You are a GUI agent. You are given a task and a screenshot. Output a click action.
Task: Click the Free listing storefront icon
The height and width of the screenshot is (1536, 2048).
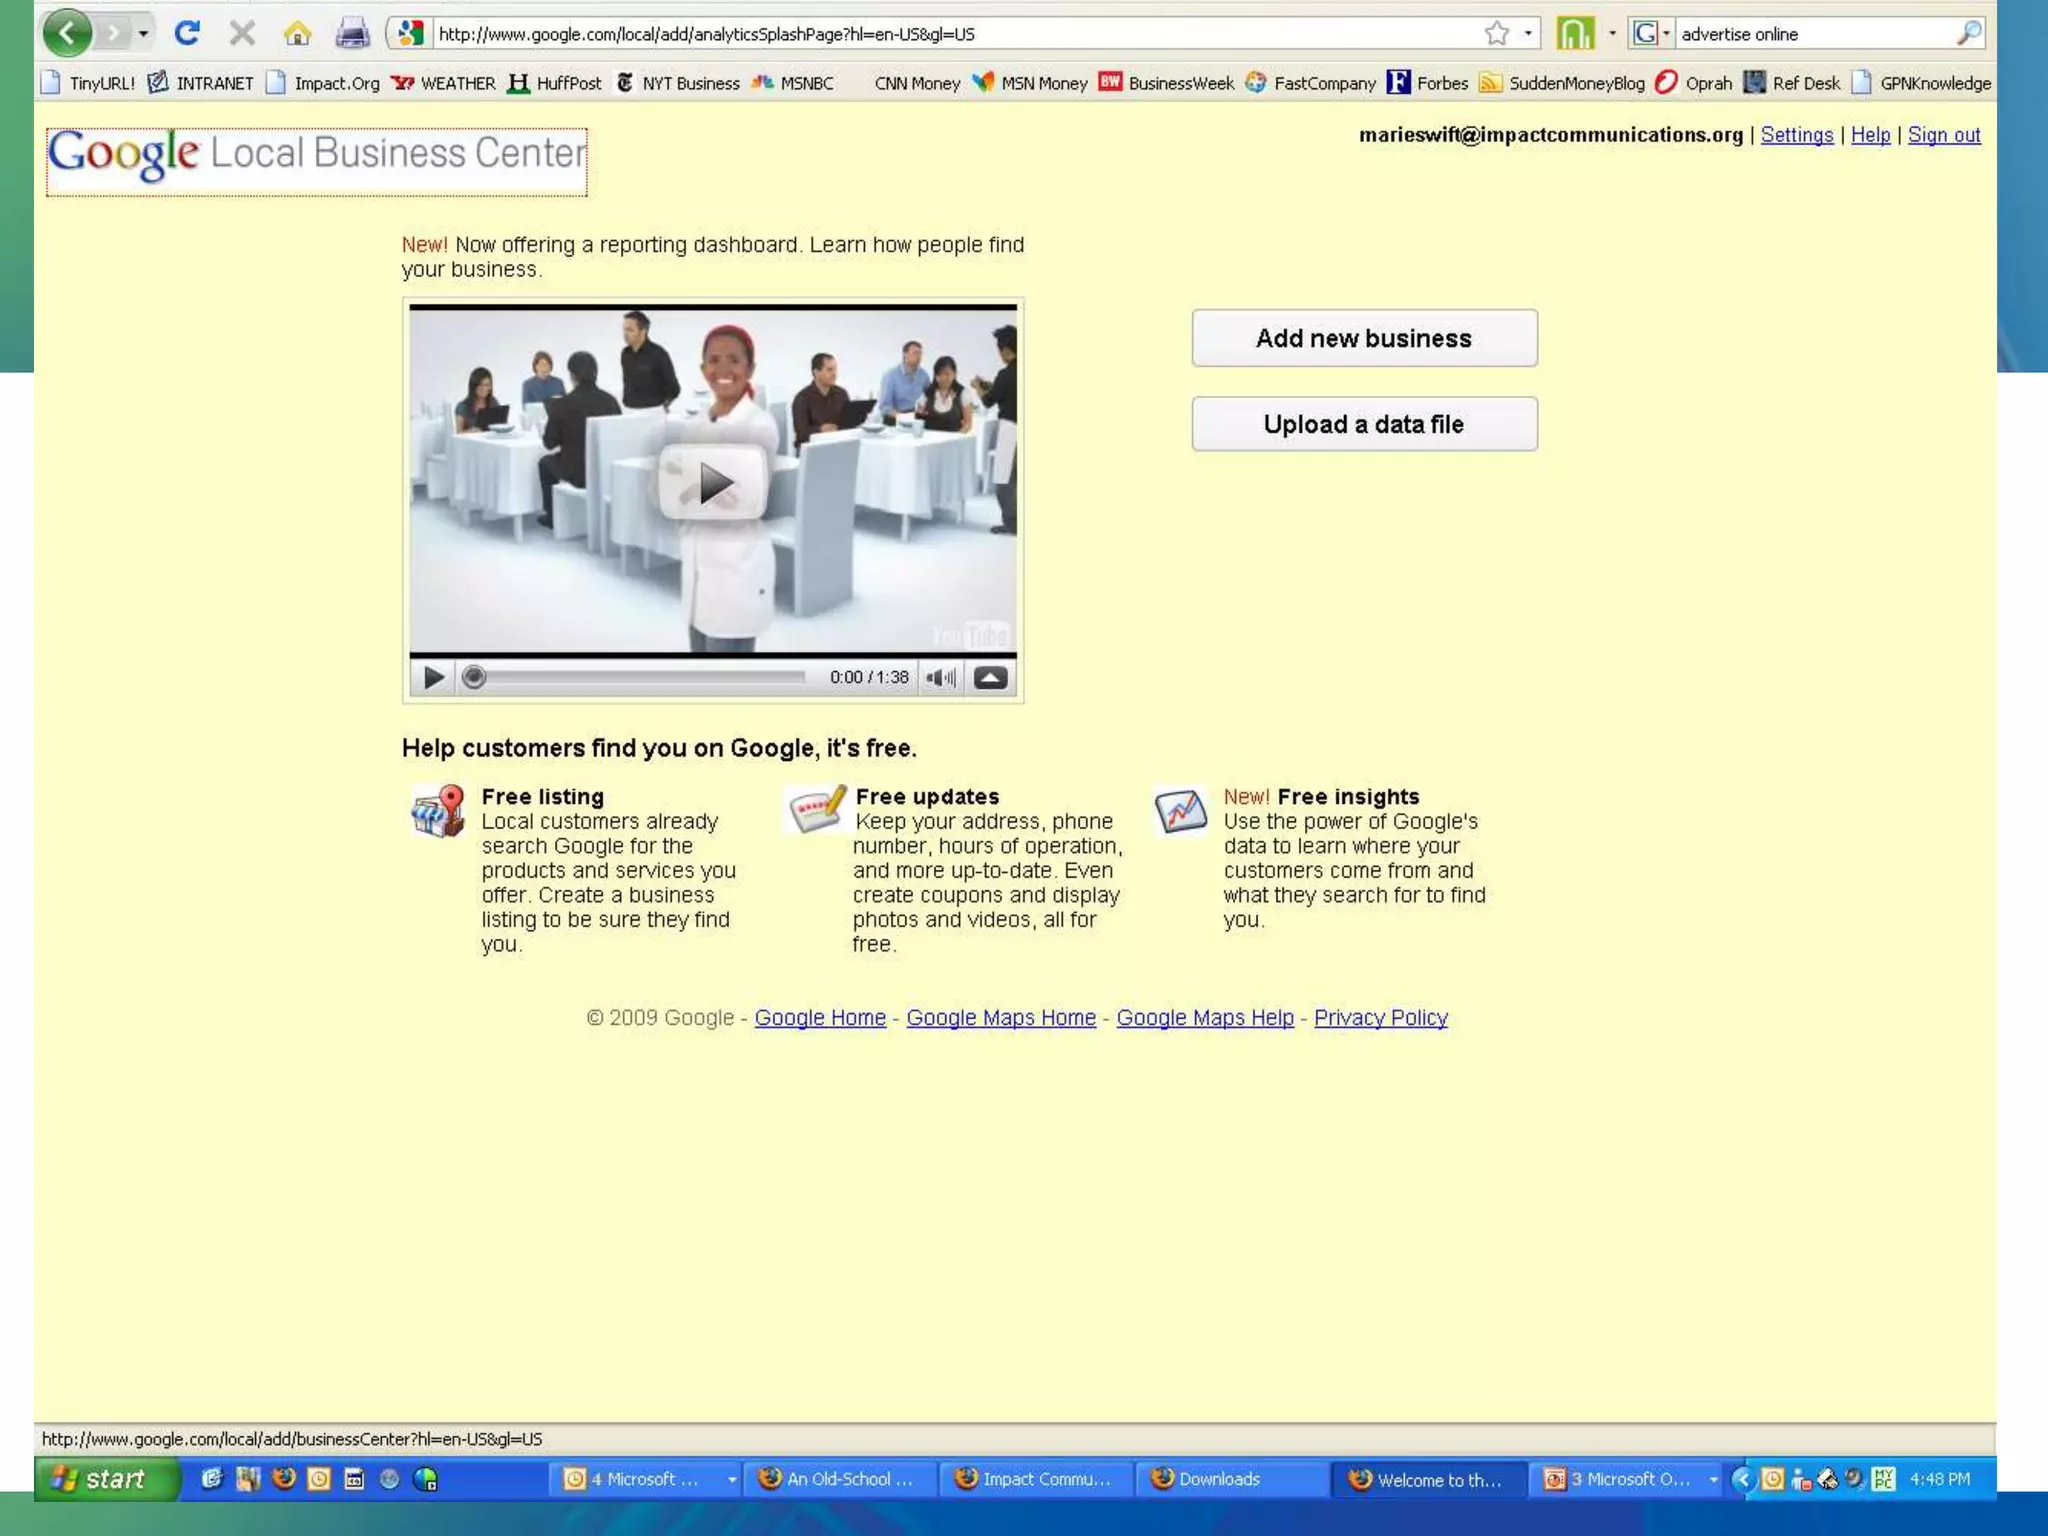tap(438, 810)
